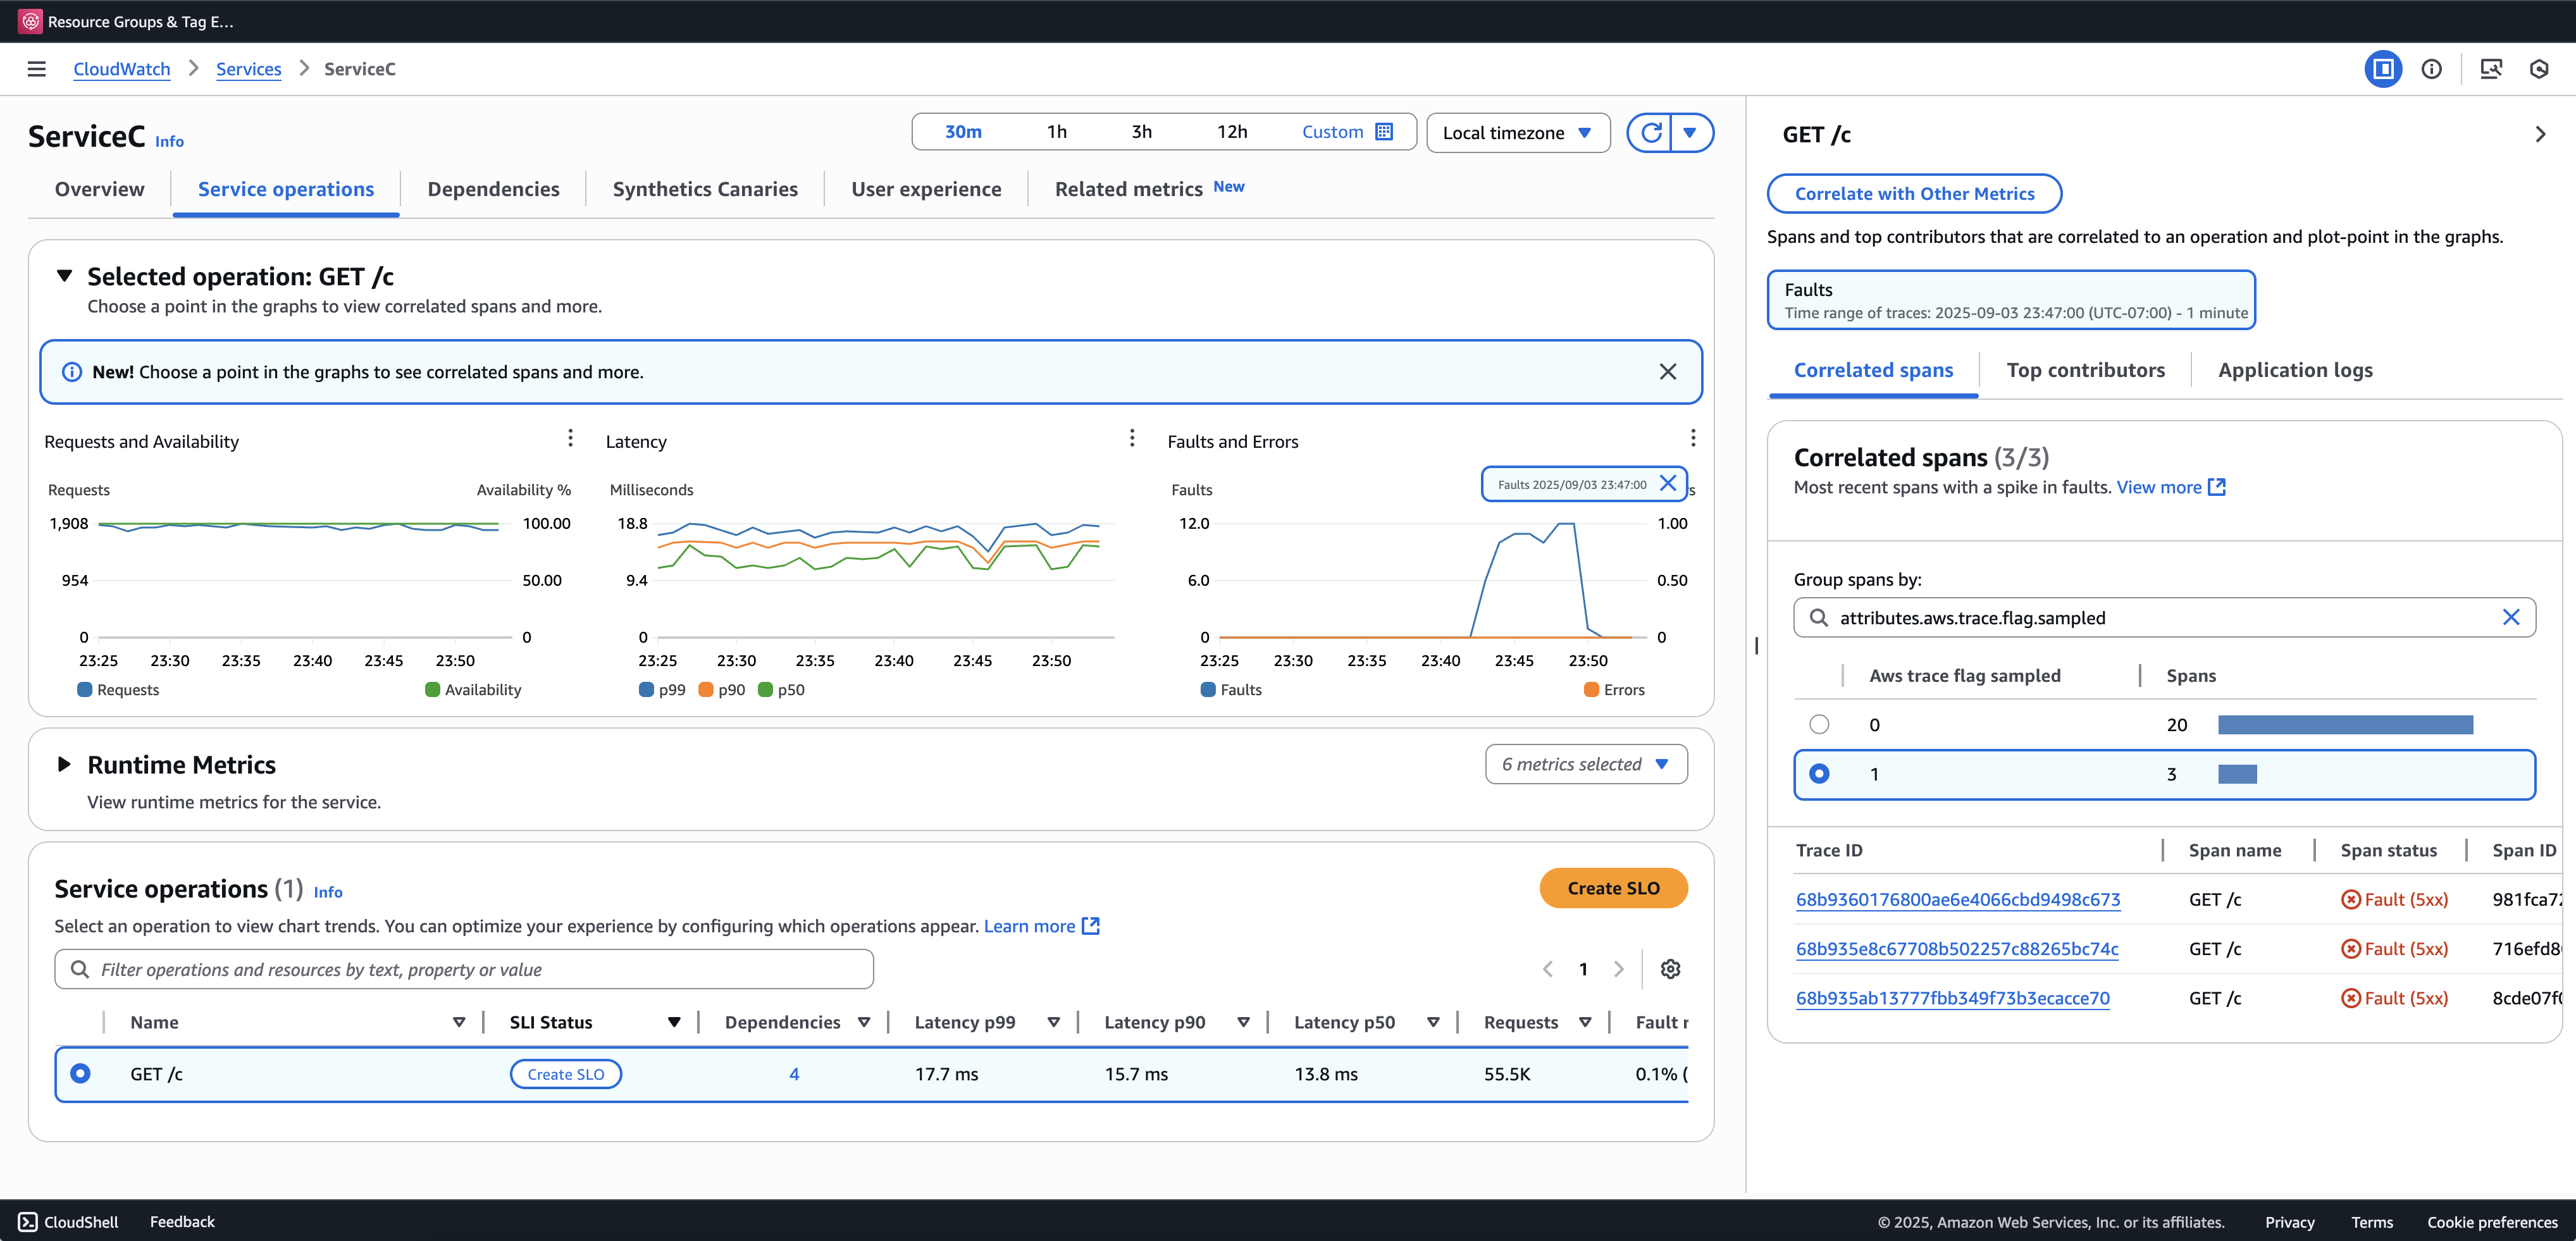Expand the Runtime Metrics section
Image resolution: width=2576 pixels, height=1241 pixels.
pos(64,765)
